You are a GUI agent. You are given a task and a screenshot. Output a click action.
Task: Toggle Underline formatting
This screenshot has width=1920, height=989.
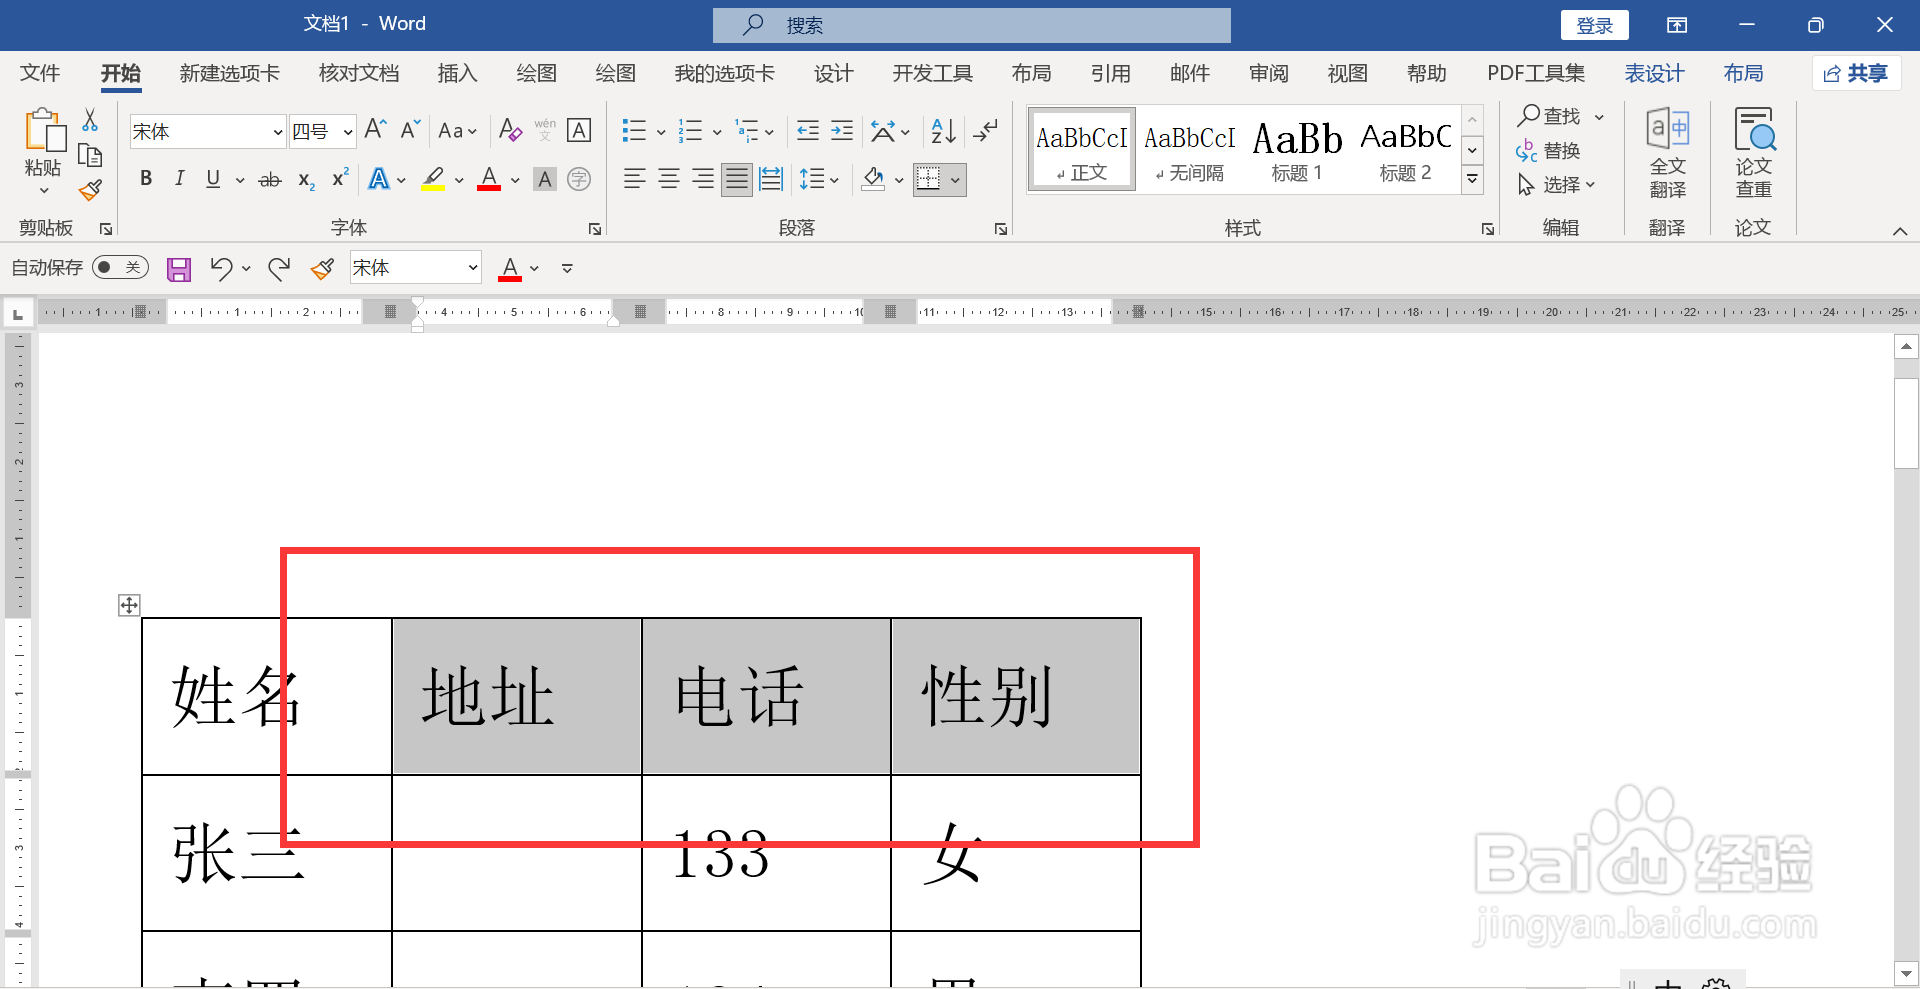[213, 179]
